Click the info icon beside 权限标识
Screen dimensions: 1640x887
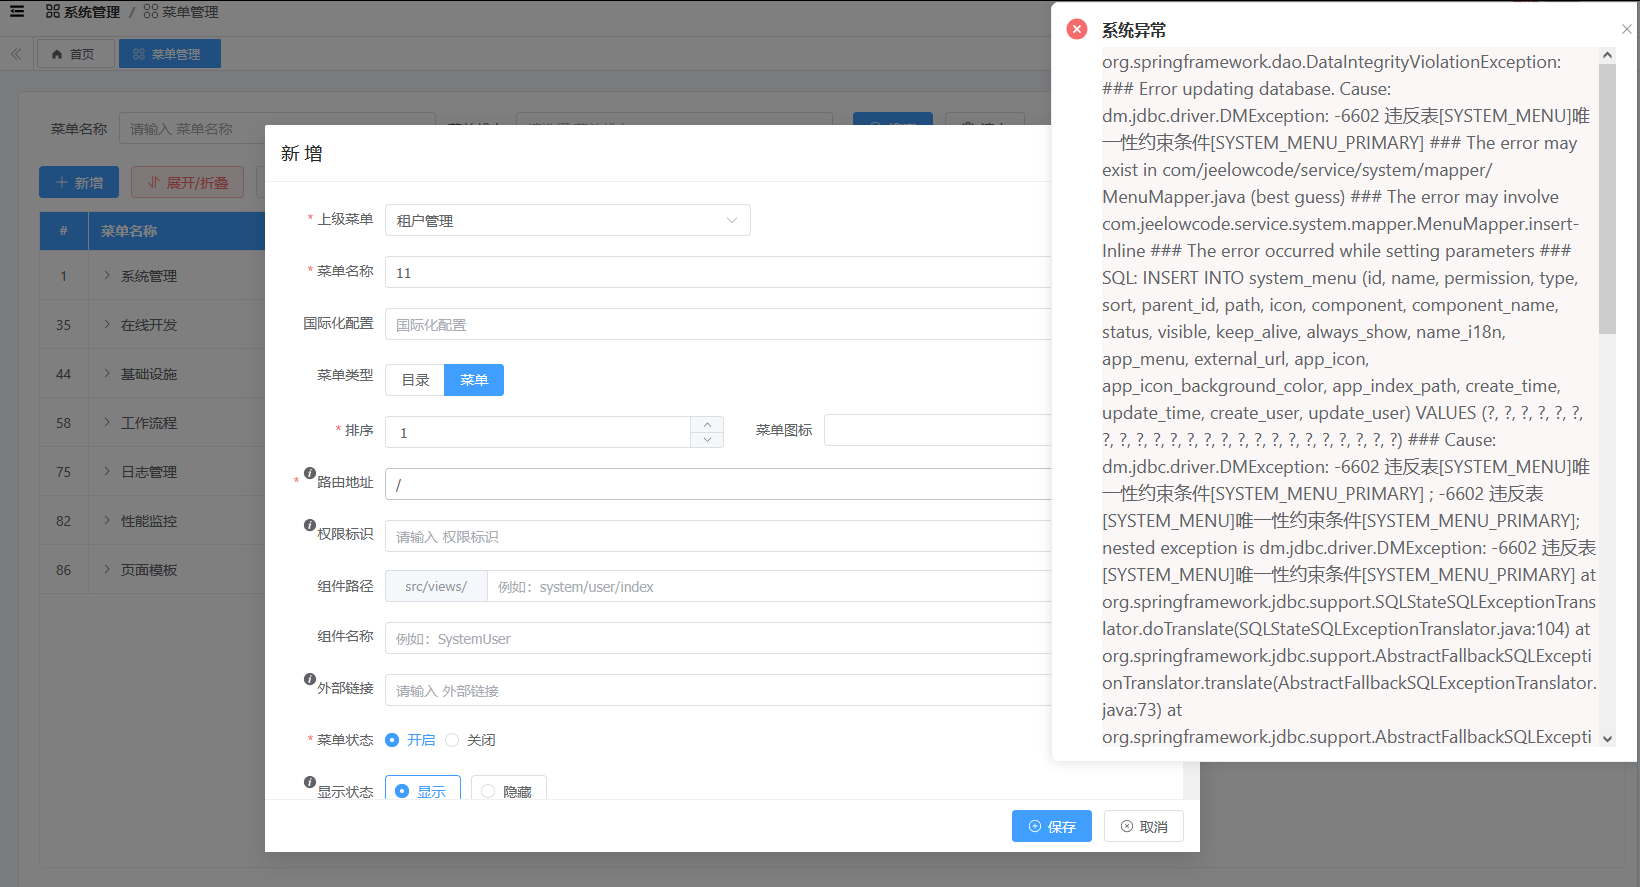click(x=310, y=525)
